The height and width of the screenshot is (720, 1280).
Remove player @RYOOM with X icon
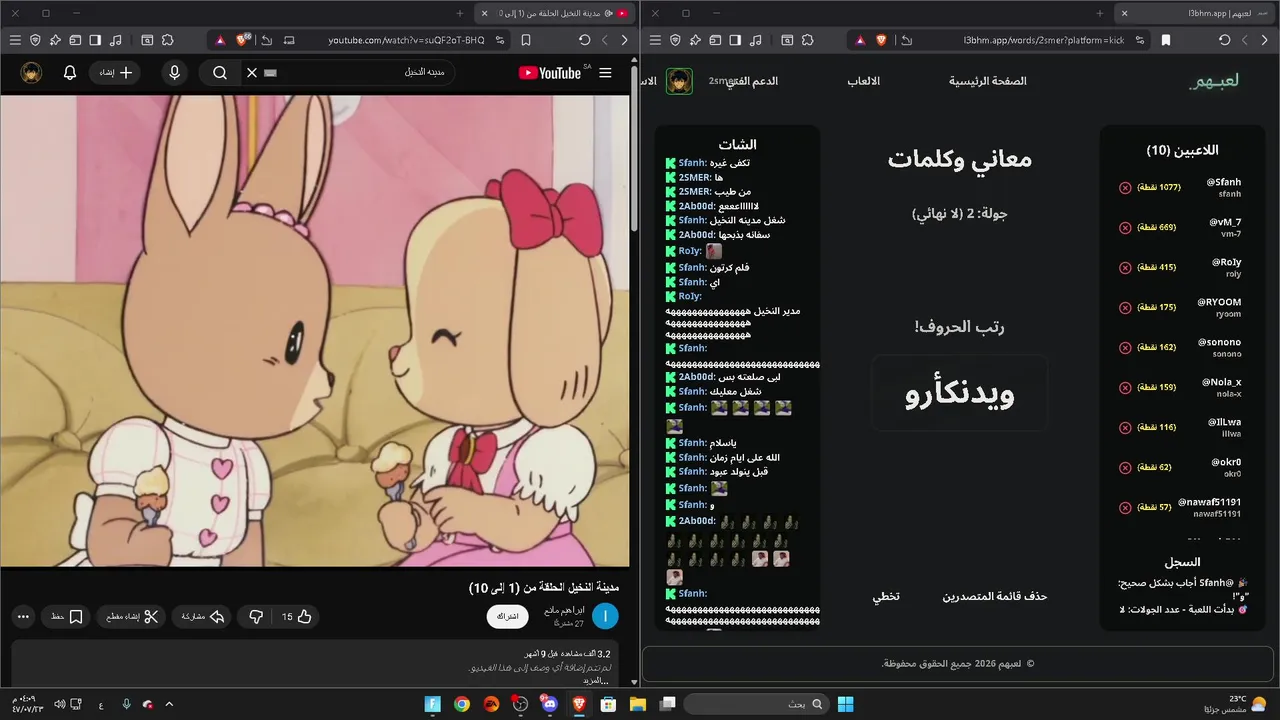pyautogui.click(x=1125, y=307)
